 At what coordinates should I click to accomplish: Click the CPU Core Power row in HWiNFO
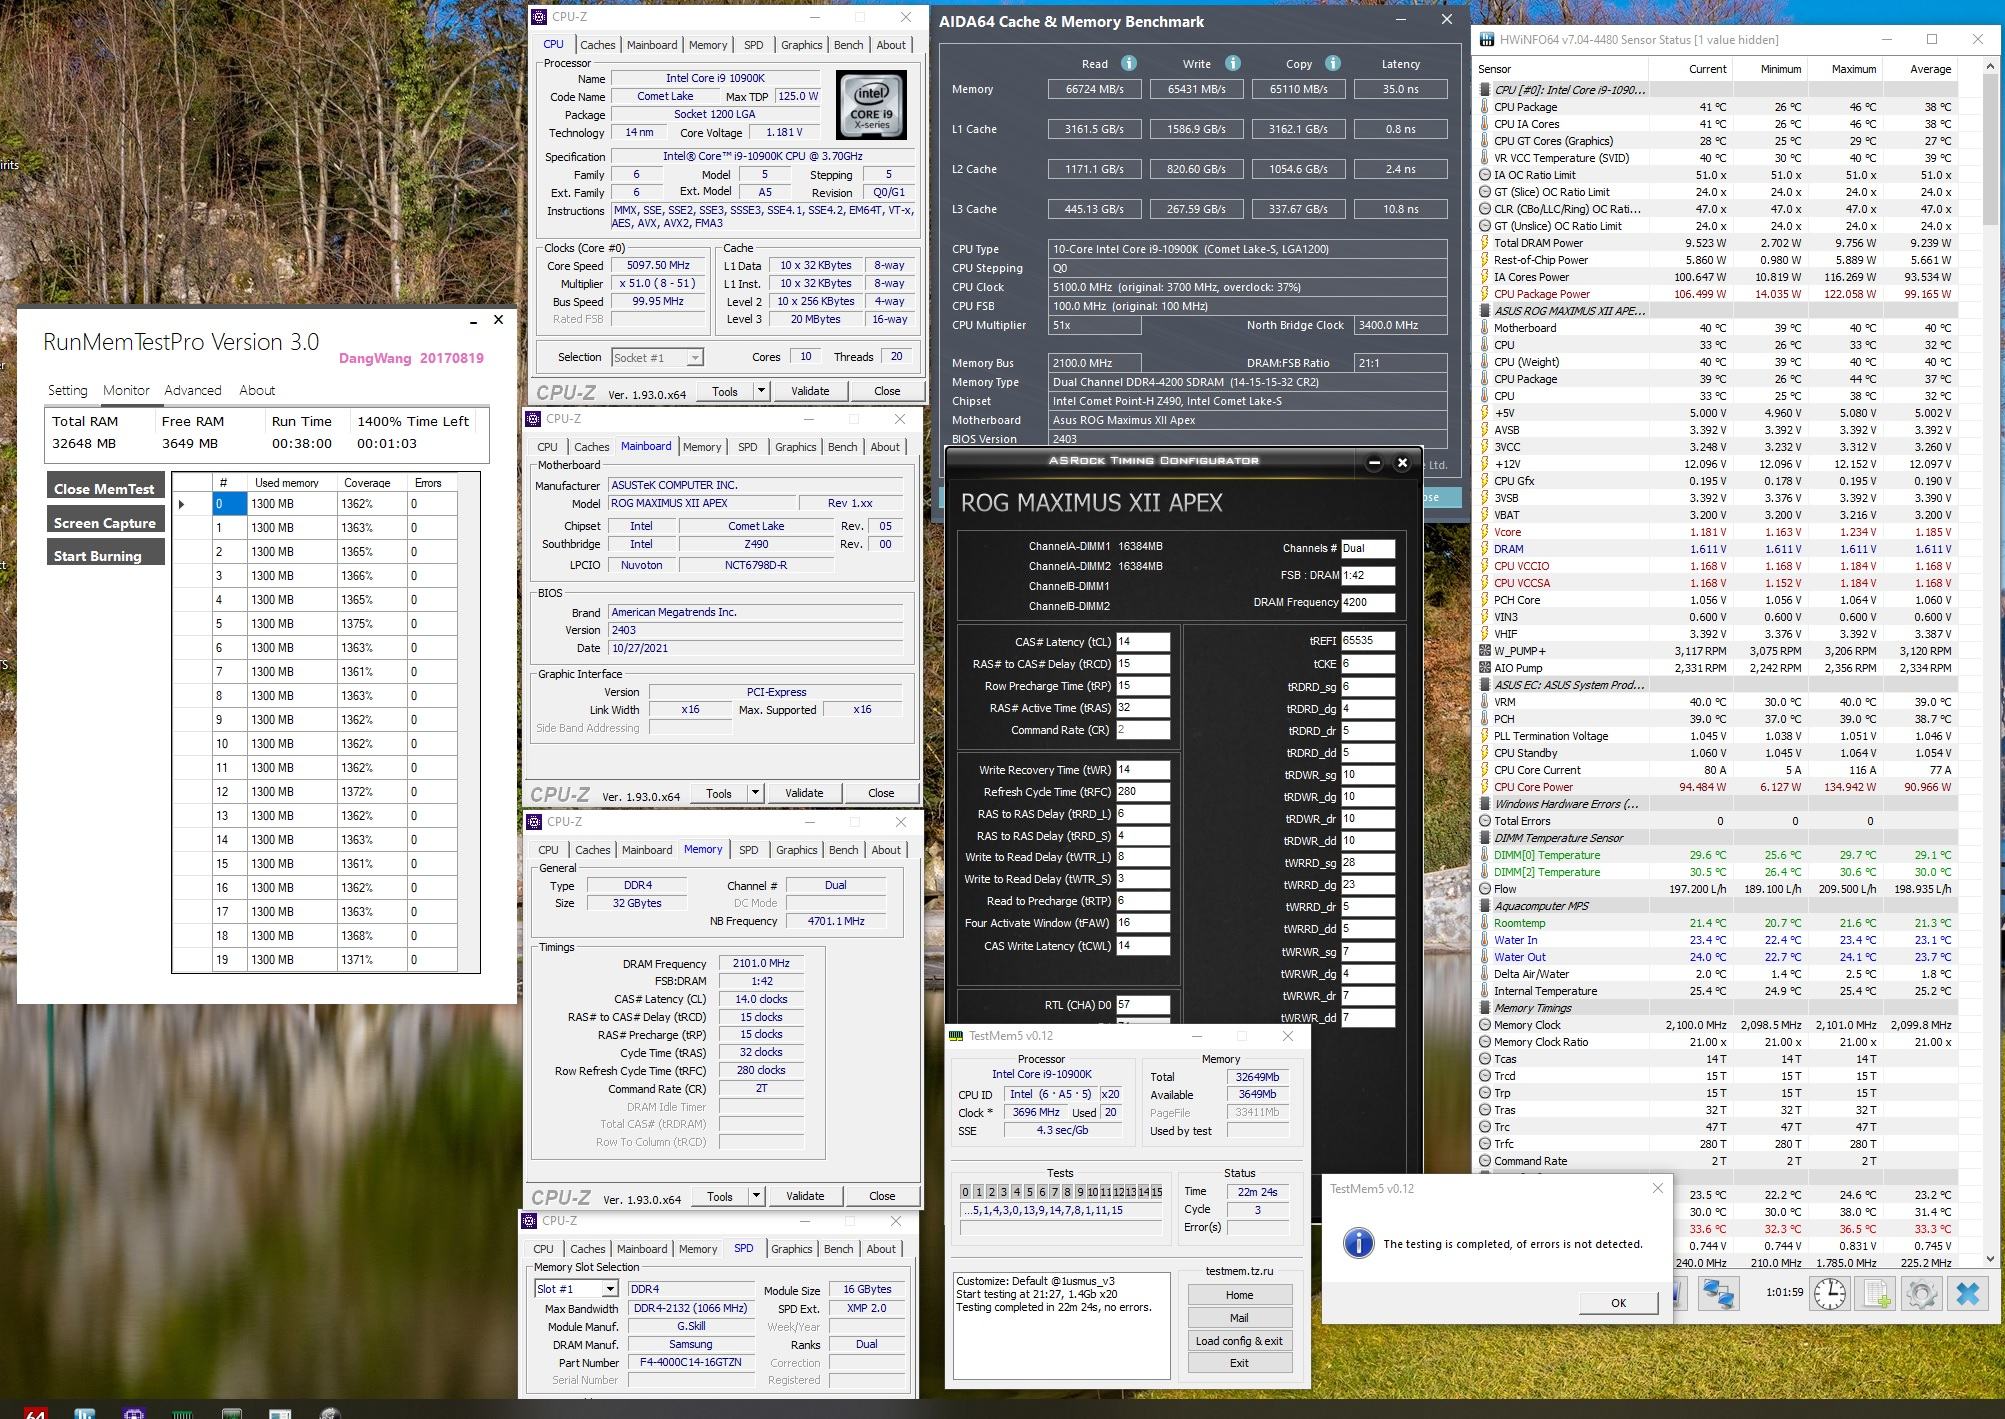(1717, 787)
